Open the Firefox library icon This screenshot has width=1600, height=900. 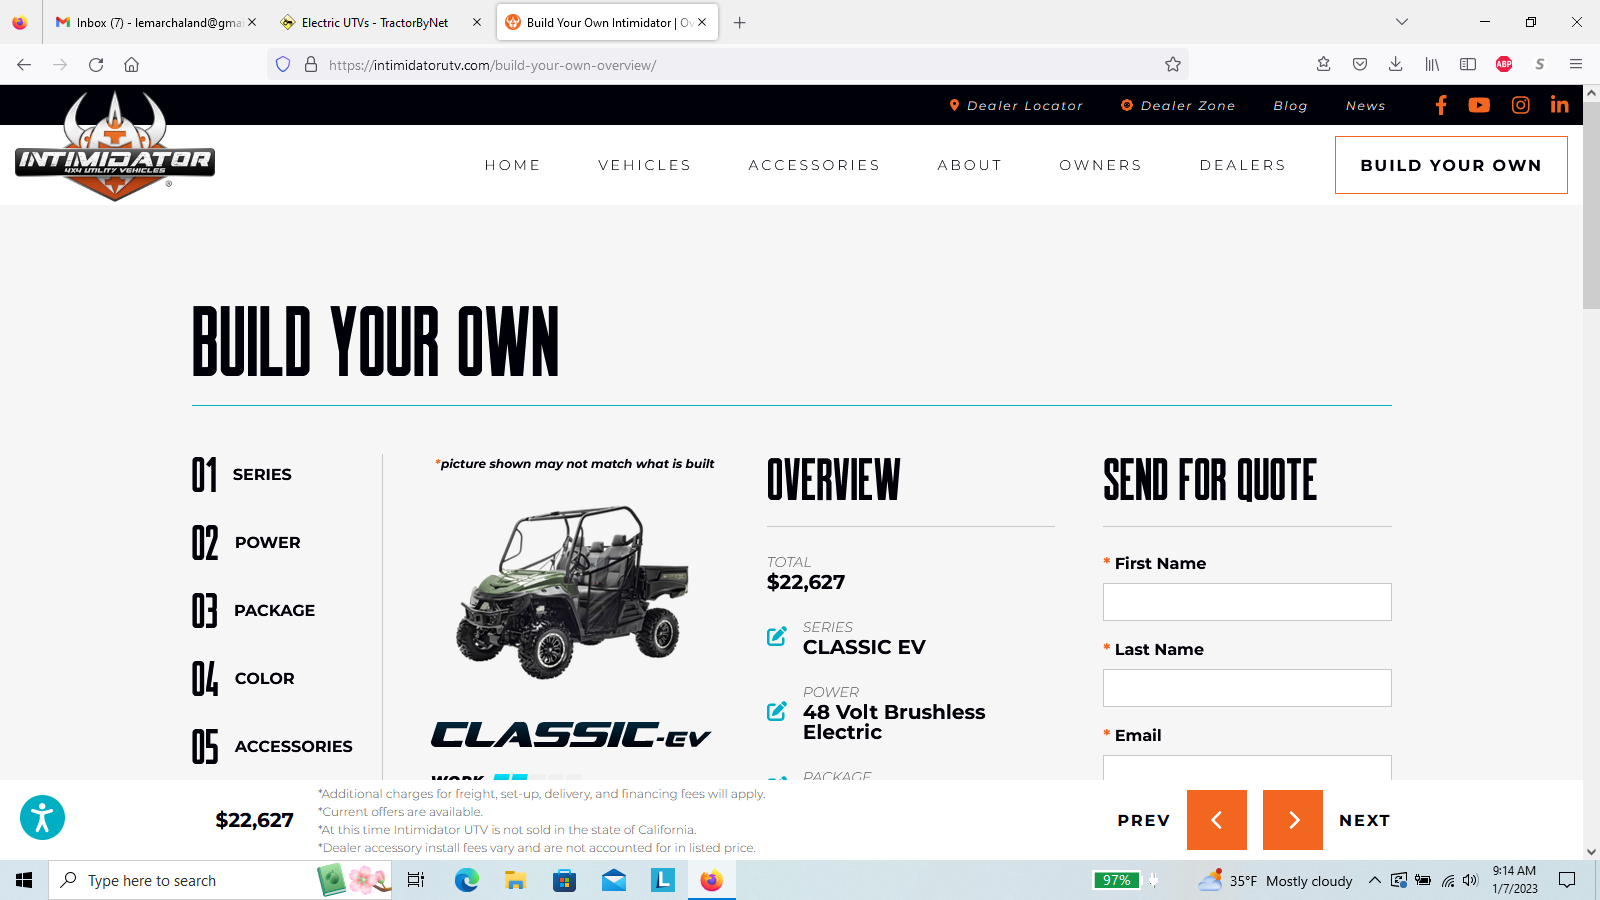[x=1432, y=65]
